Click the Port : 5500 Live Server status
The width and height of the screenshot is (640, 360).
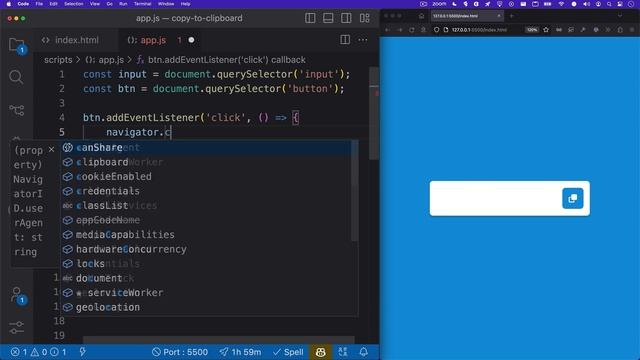(180, 352)
